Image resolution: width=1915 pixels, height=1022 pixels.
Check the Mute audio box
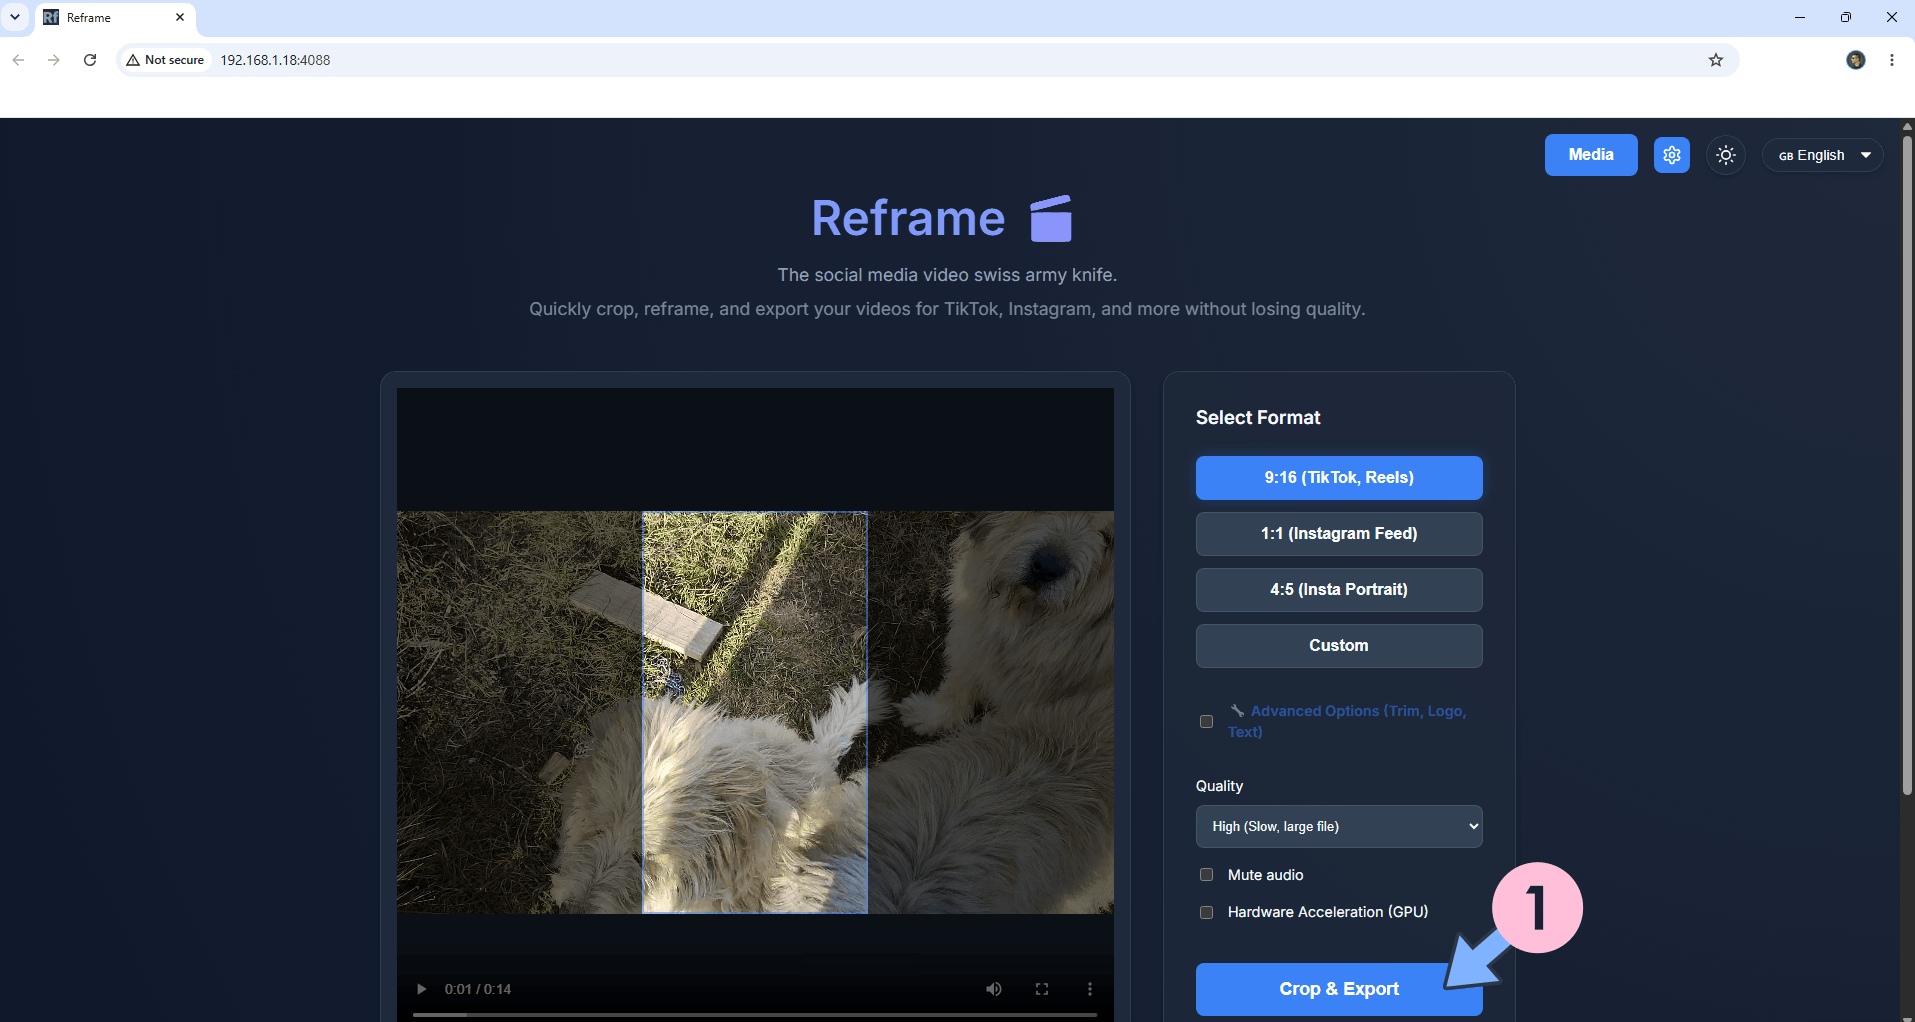pyautogui.click(x=1206, y=875)
